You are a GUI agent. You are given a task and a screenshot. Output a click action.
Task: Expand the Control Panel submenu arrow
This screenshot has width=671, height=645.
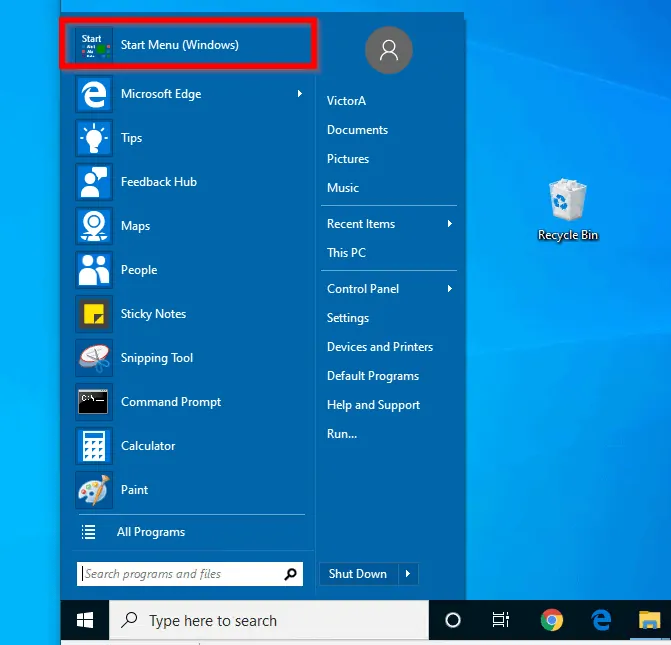coord(450,289)
